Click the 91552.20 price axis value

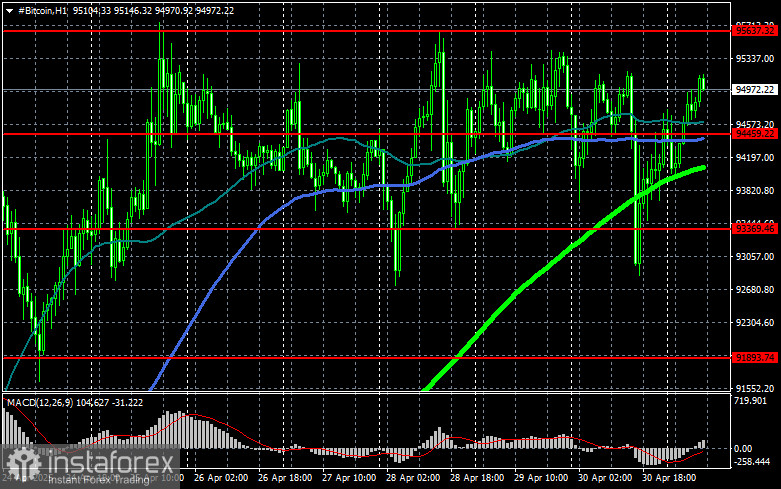coord(755,388)
